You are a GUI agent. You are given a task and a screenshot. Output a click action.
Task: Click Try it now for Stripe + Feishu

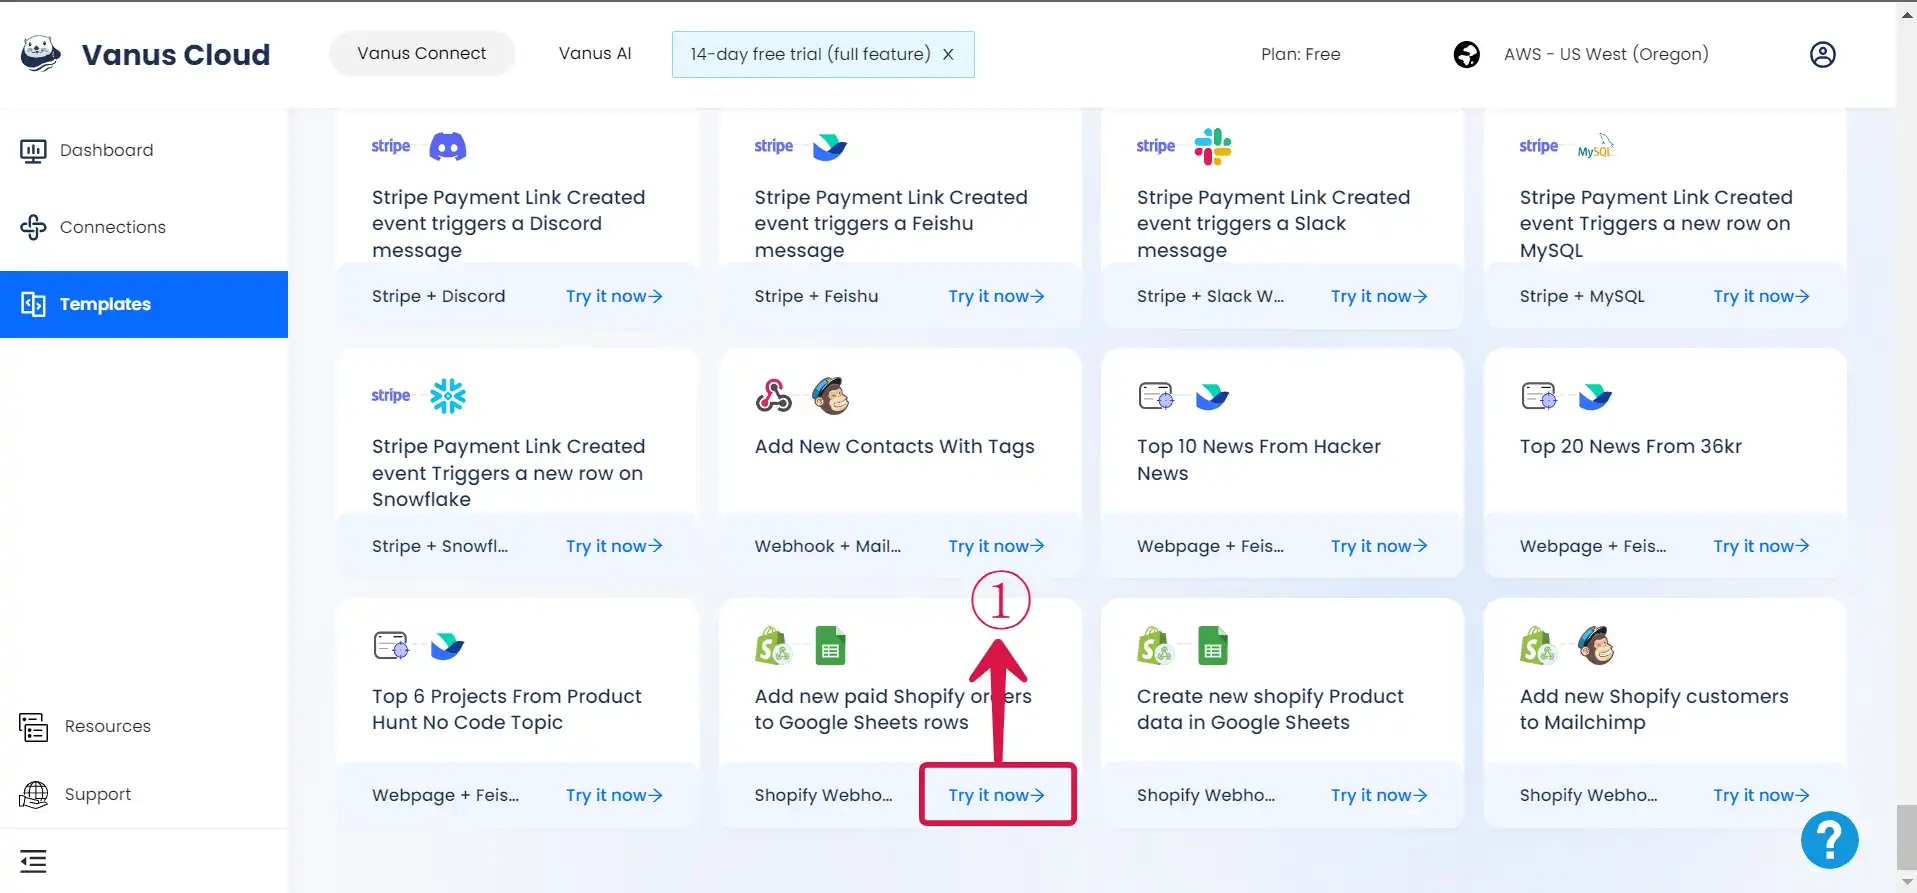point(996,296)
